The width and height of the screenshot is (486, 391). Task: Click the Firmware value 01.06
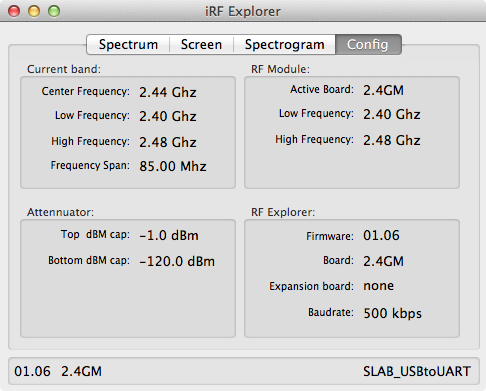[381, 236]
